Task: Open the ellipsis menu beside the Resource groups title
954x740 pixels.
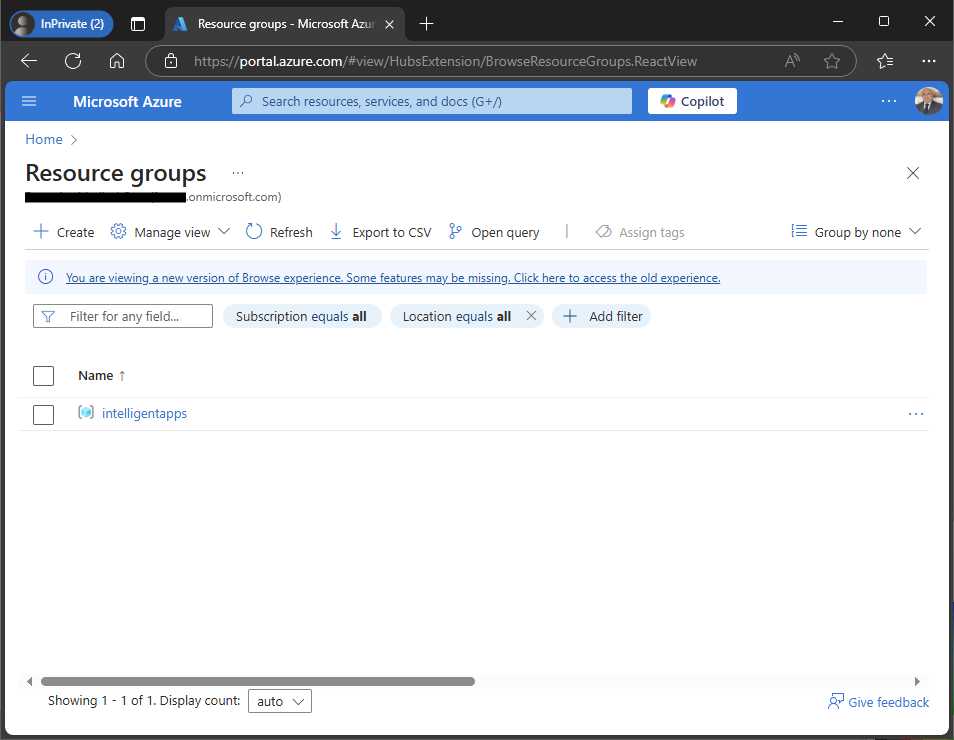Action: pos(238,173)
